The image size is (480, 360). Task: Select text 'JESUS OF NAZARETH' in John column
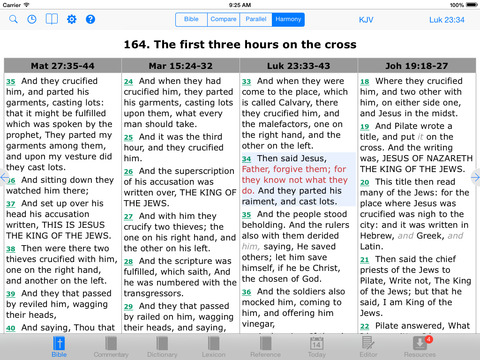coord(427,158)
